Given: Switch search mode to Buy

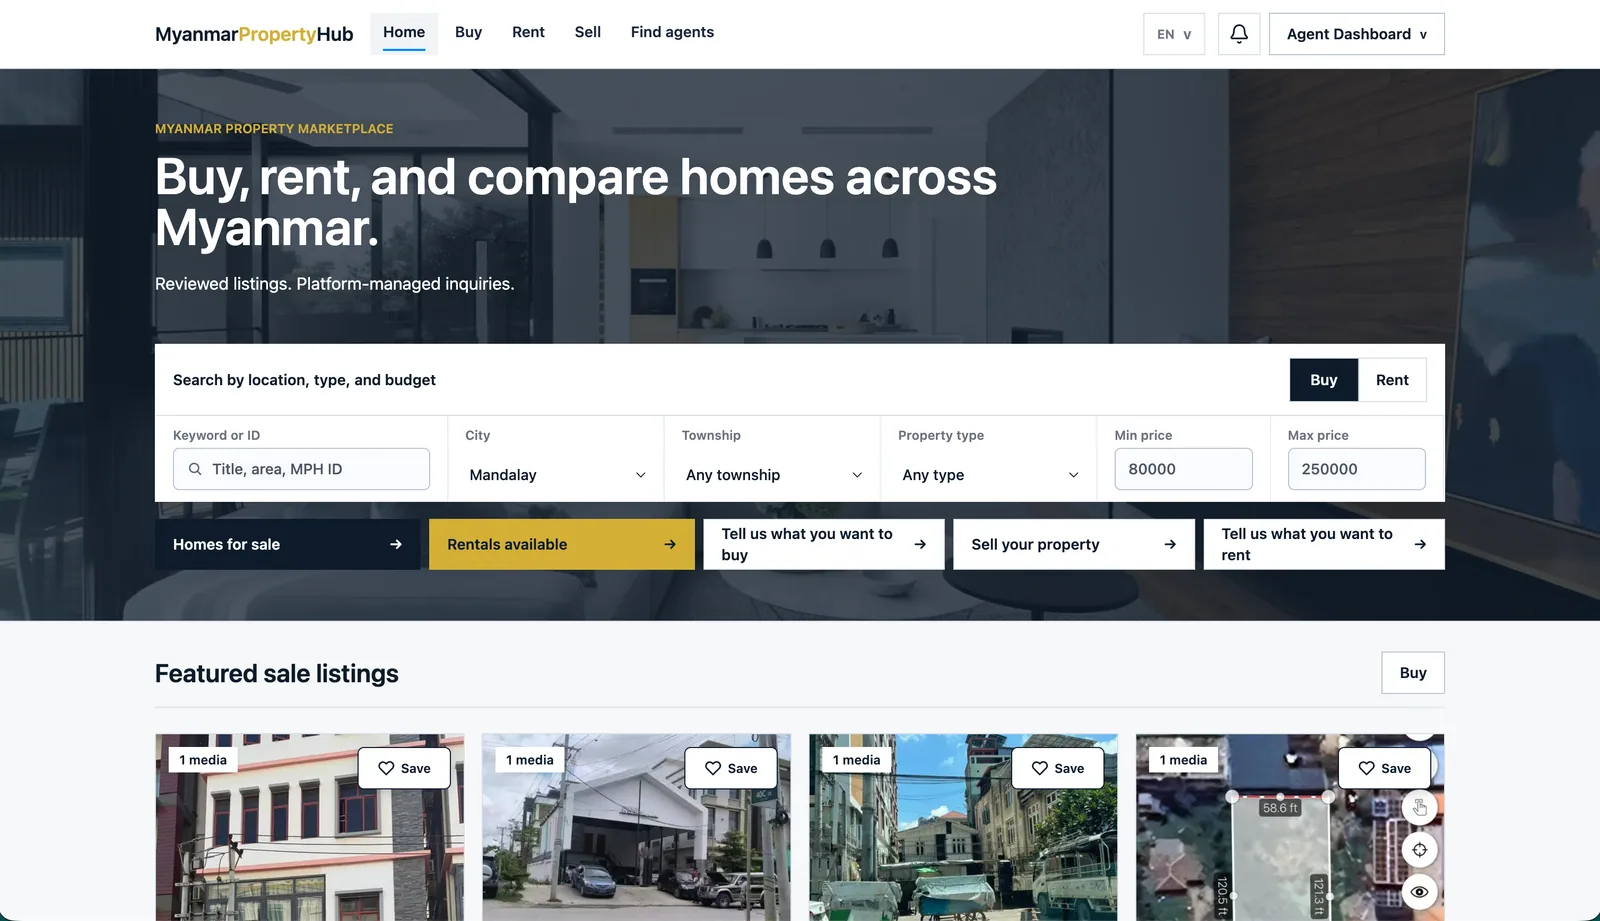Looking at the screenshot, I should click(1324, 380).
